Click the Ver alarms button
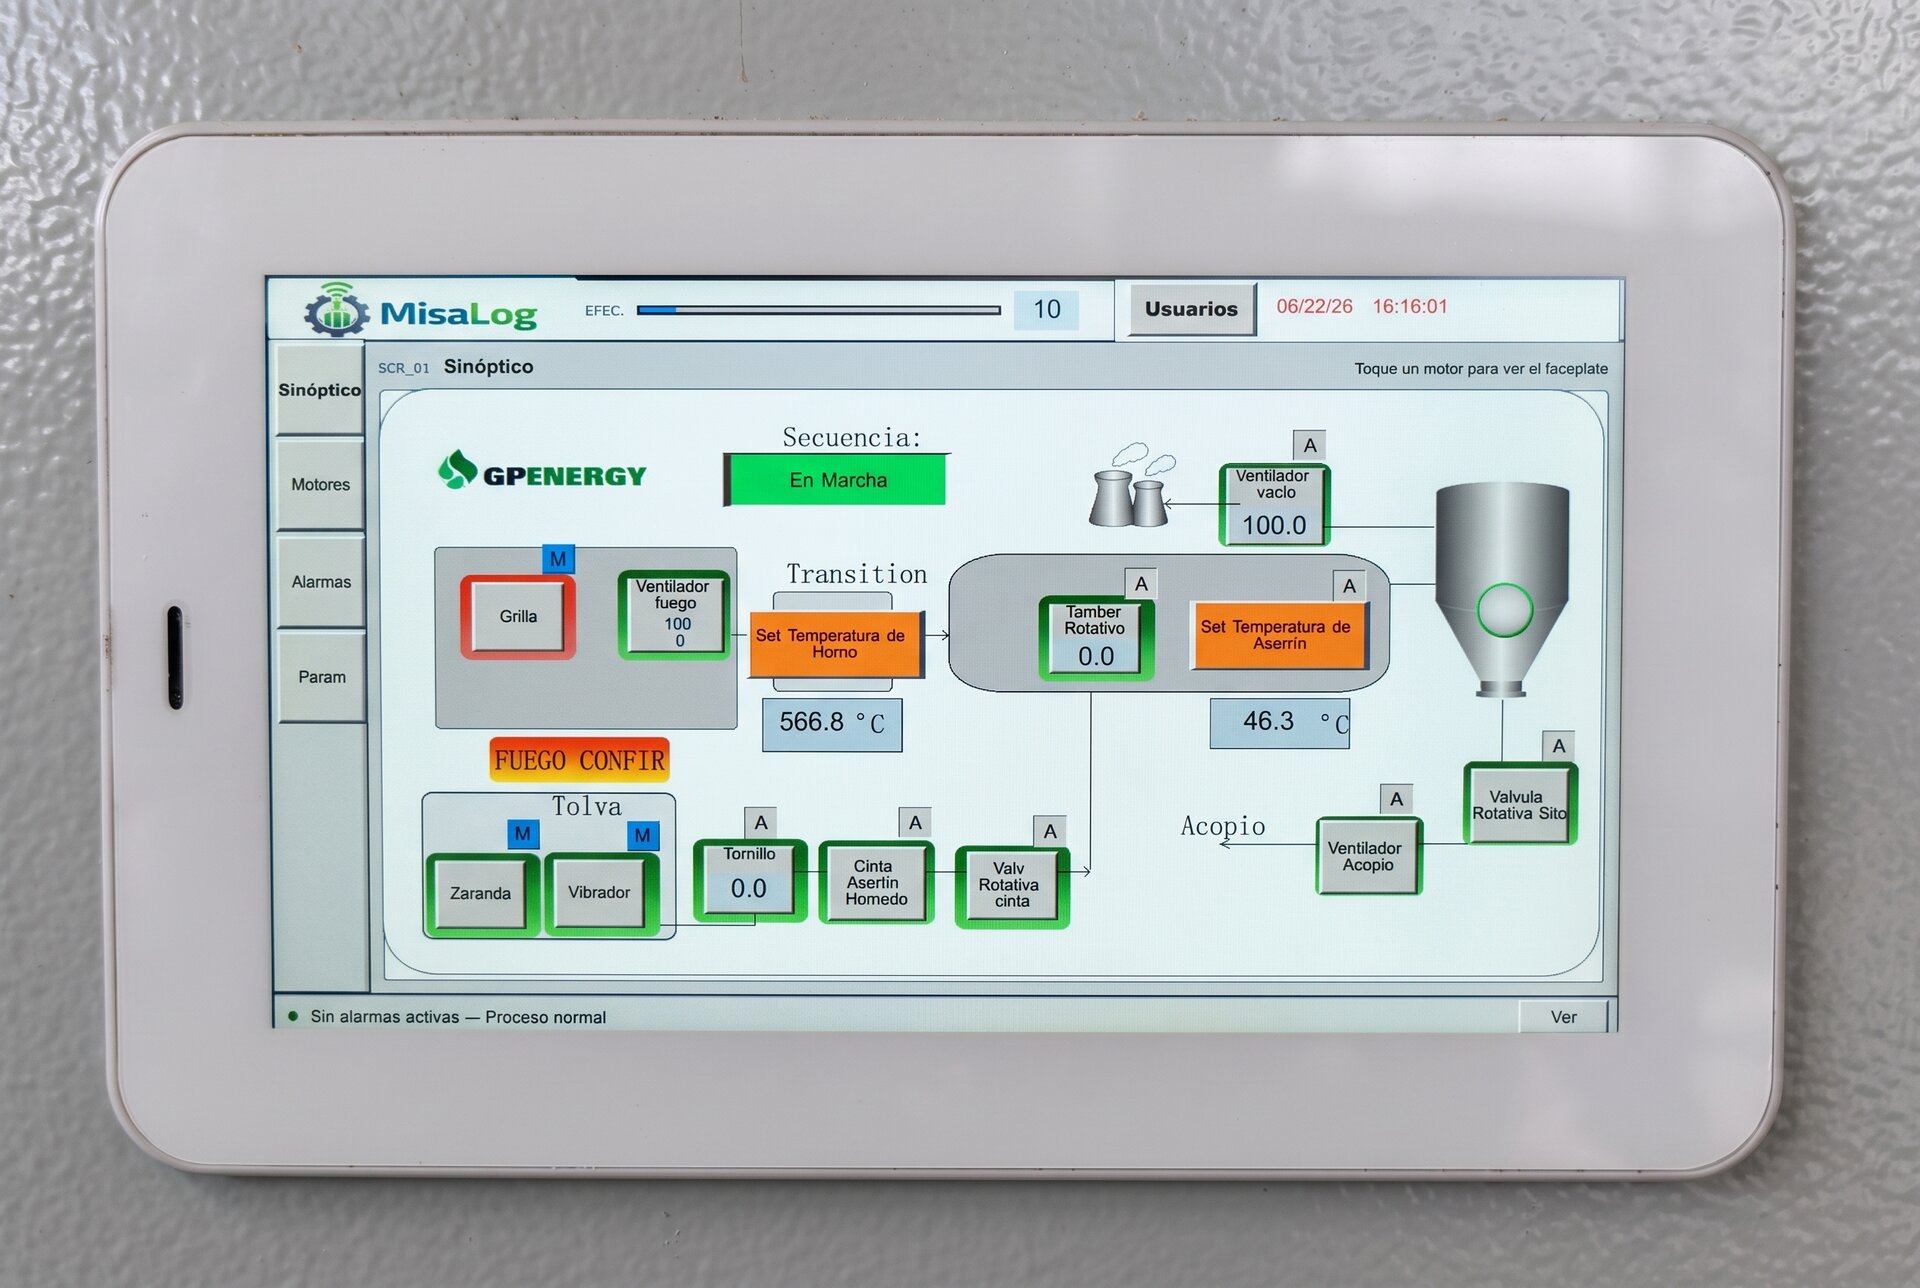The width and height of the screenshot is (1920, 1288). (x=1563, y=1016)
